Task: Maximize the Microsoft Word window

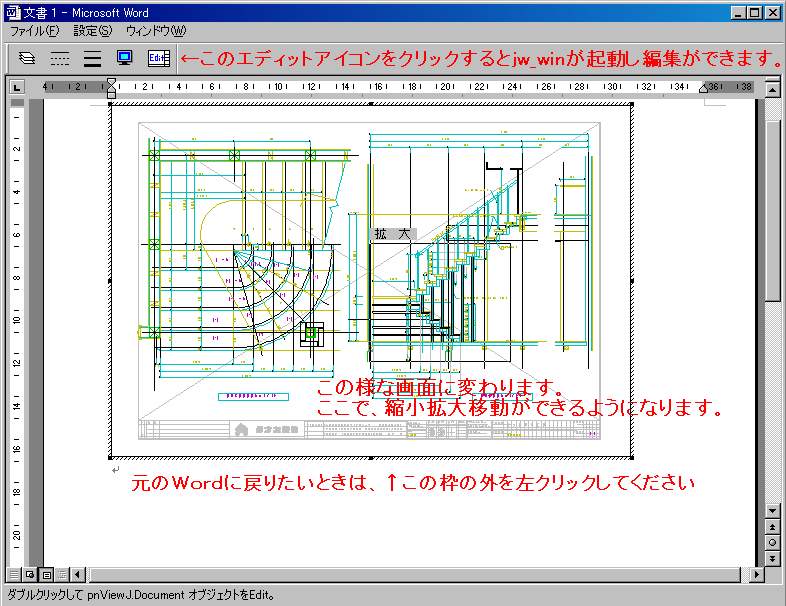Action: click(x=753, y=13)
